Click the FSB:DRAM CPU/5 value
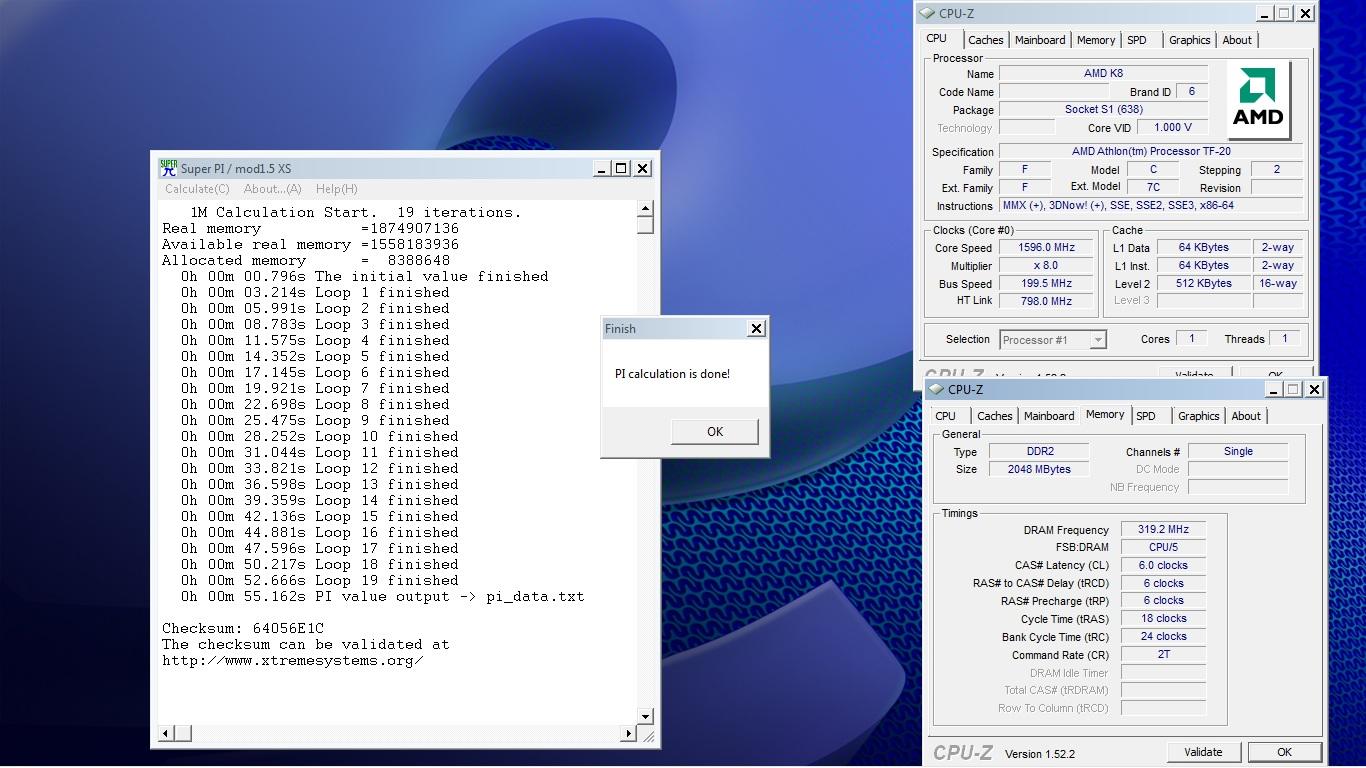The height and width of the screenshot is (768, 1366). [x=1163, y=547]
